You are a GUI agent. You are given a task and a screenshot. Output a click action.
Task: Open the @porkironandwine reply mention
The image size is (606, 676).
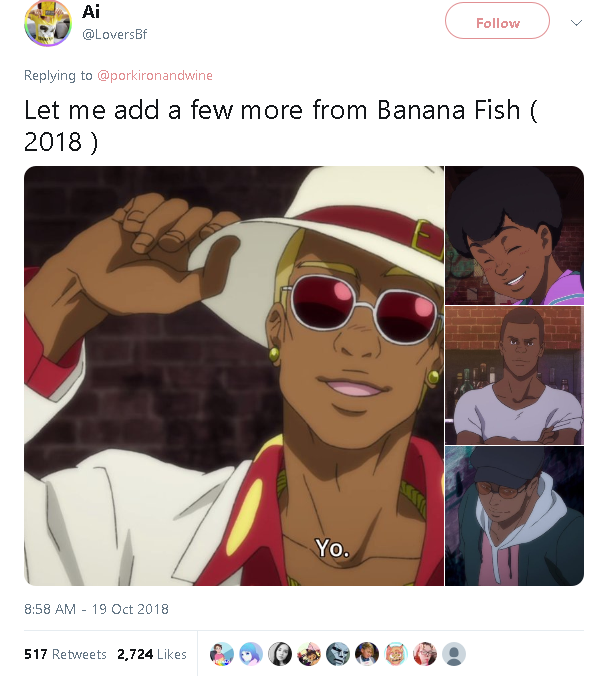(154, 75)
